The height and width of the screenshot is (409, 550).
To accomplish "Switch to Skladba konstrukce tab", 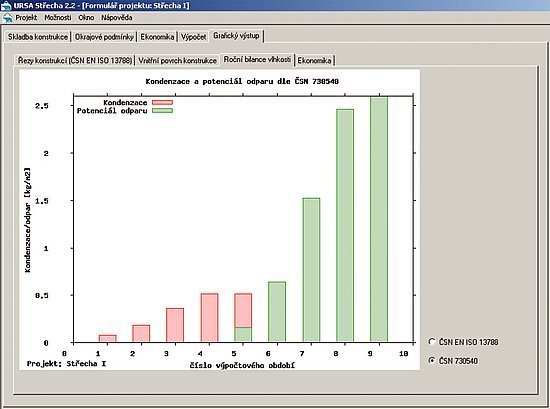I will pyautogui.click(x=38, y=37).
